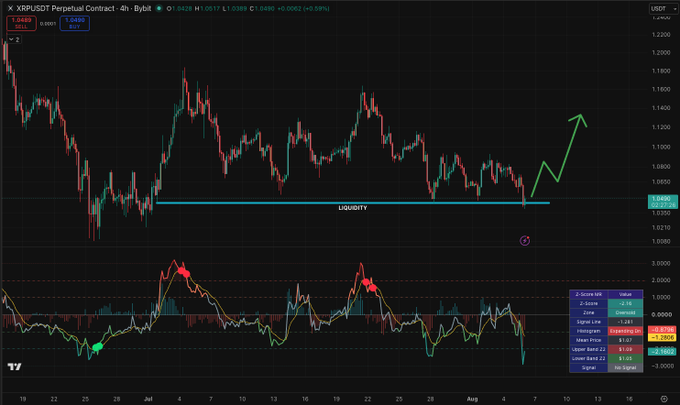680x405 pixels.
Task: Click the close price value C1.0490
Action: 262,9
